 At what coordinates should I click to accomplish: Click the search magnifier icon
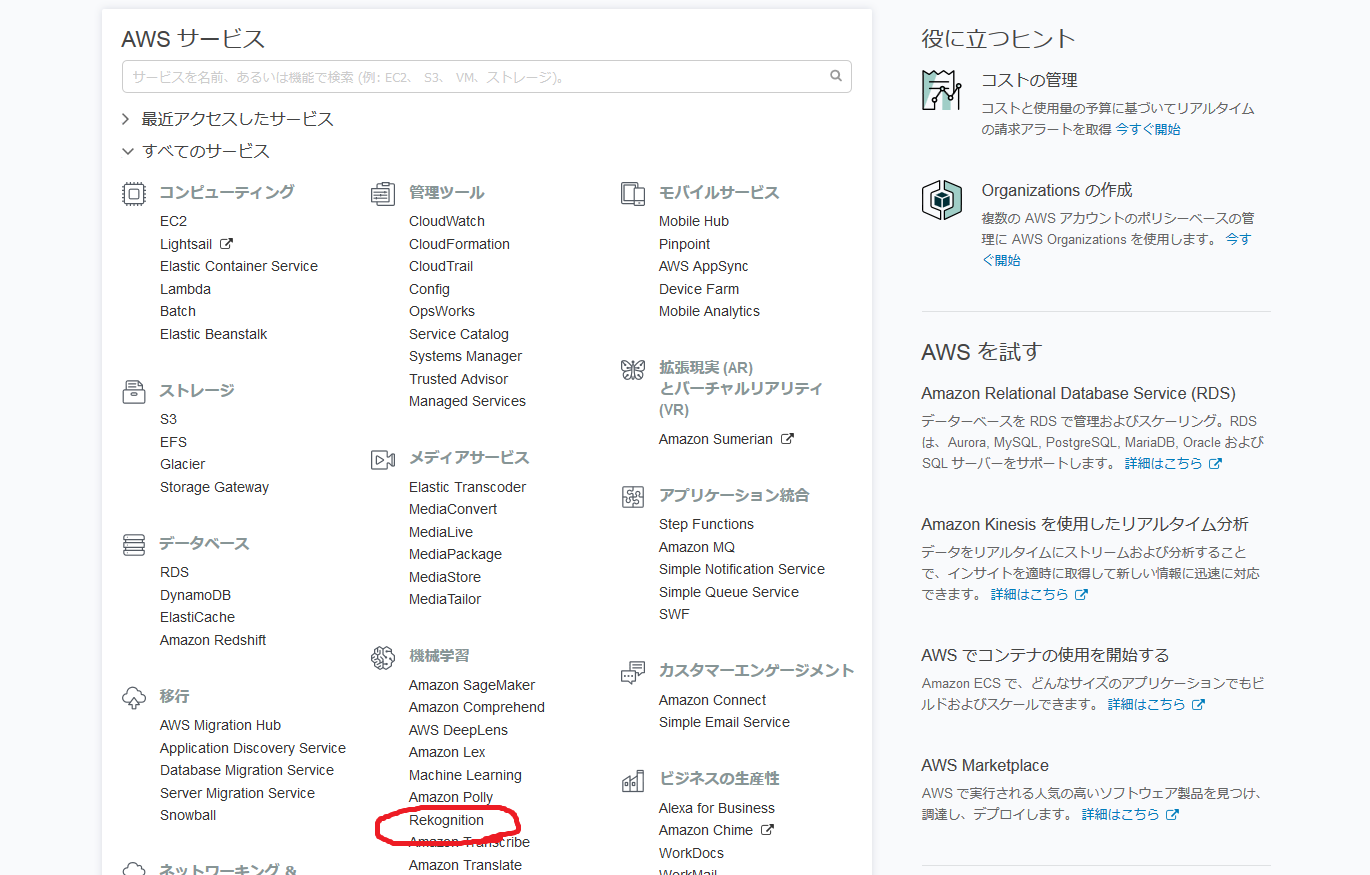836,76
